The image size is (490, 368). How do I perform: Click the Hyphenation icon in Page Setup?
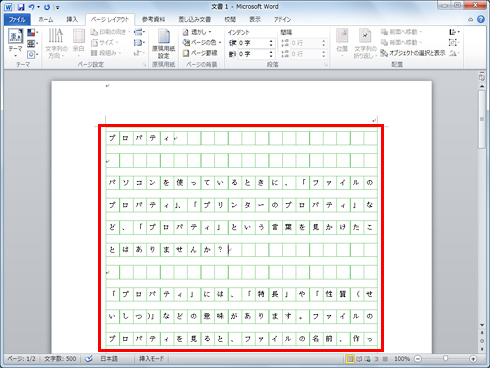point(139,53)
